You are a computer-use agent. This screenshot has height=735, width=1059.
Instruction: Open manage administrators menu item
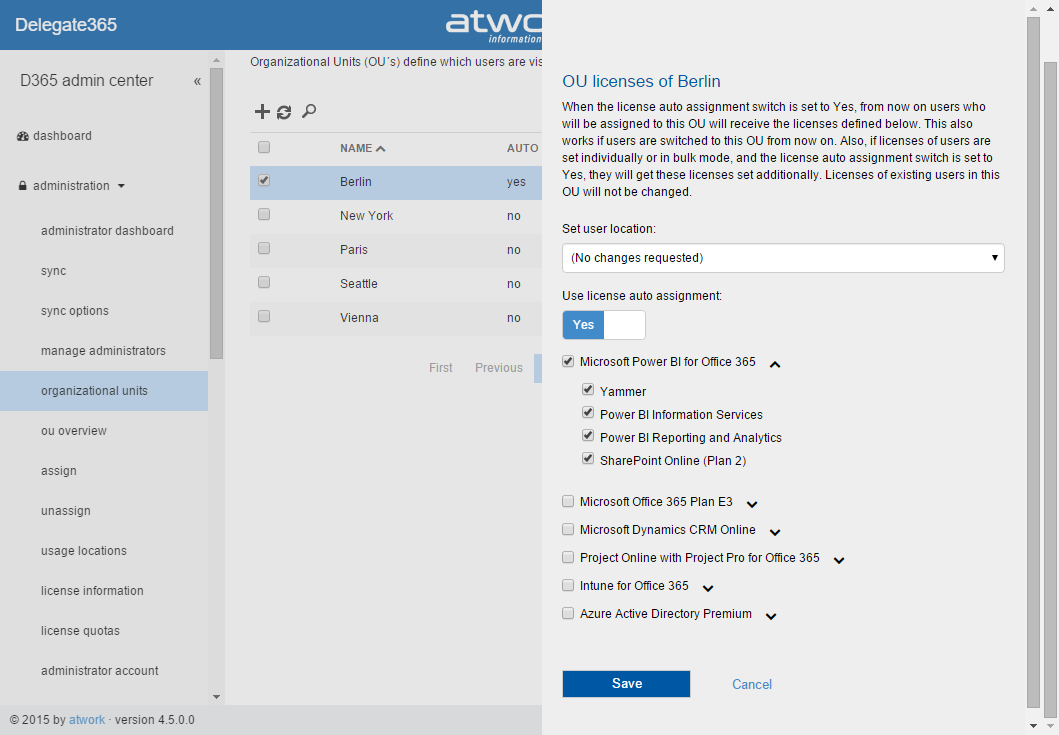pyautogui.click(x=103, y=351)
